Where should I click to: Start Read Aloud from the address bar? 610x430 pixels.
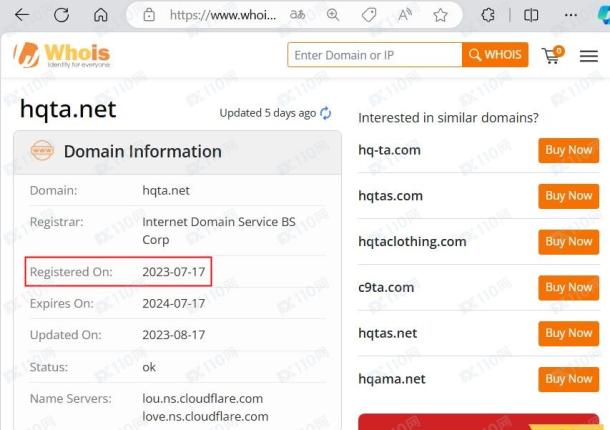tap(405, 15)
